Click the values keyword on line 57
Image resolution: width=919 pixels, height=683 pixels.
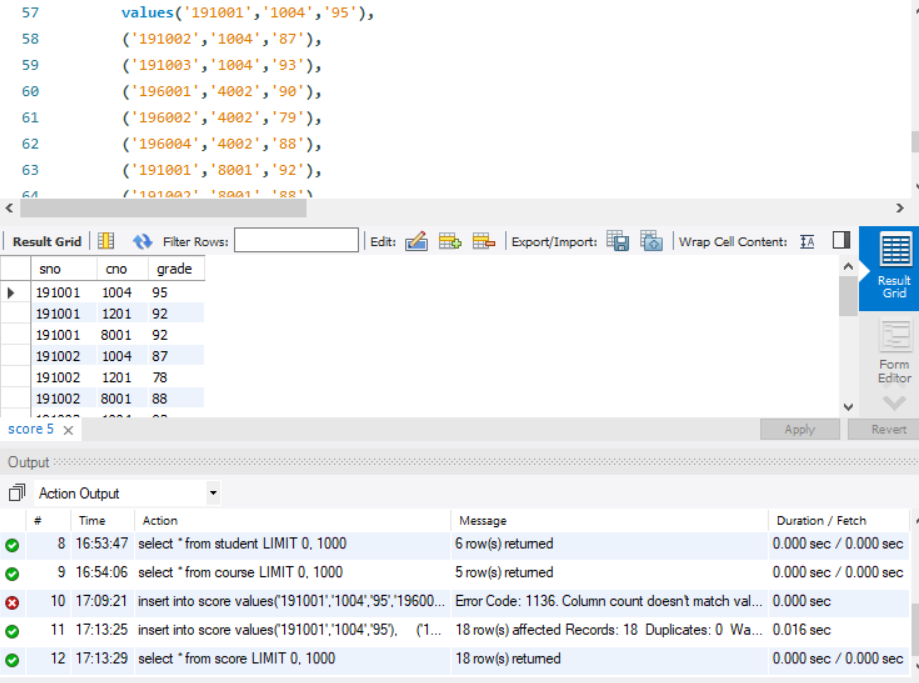pos(148,12)
